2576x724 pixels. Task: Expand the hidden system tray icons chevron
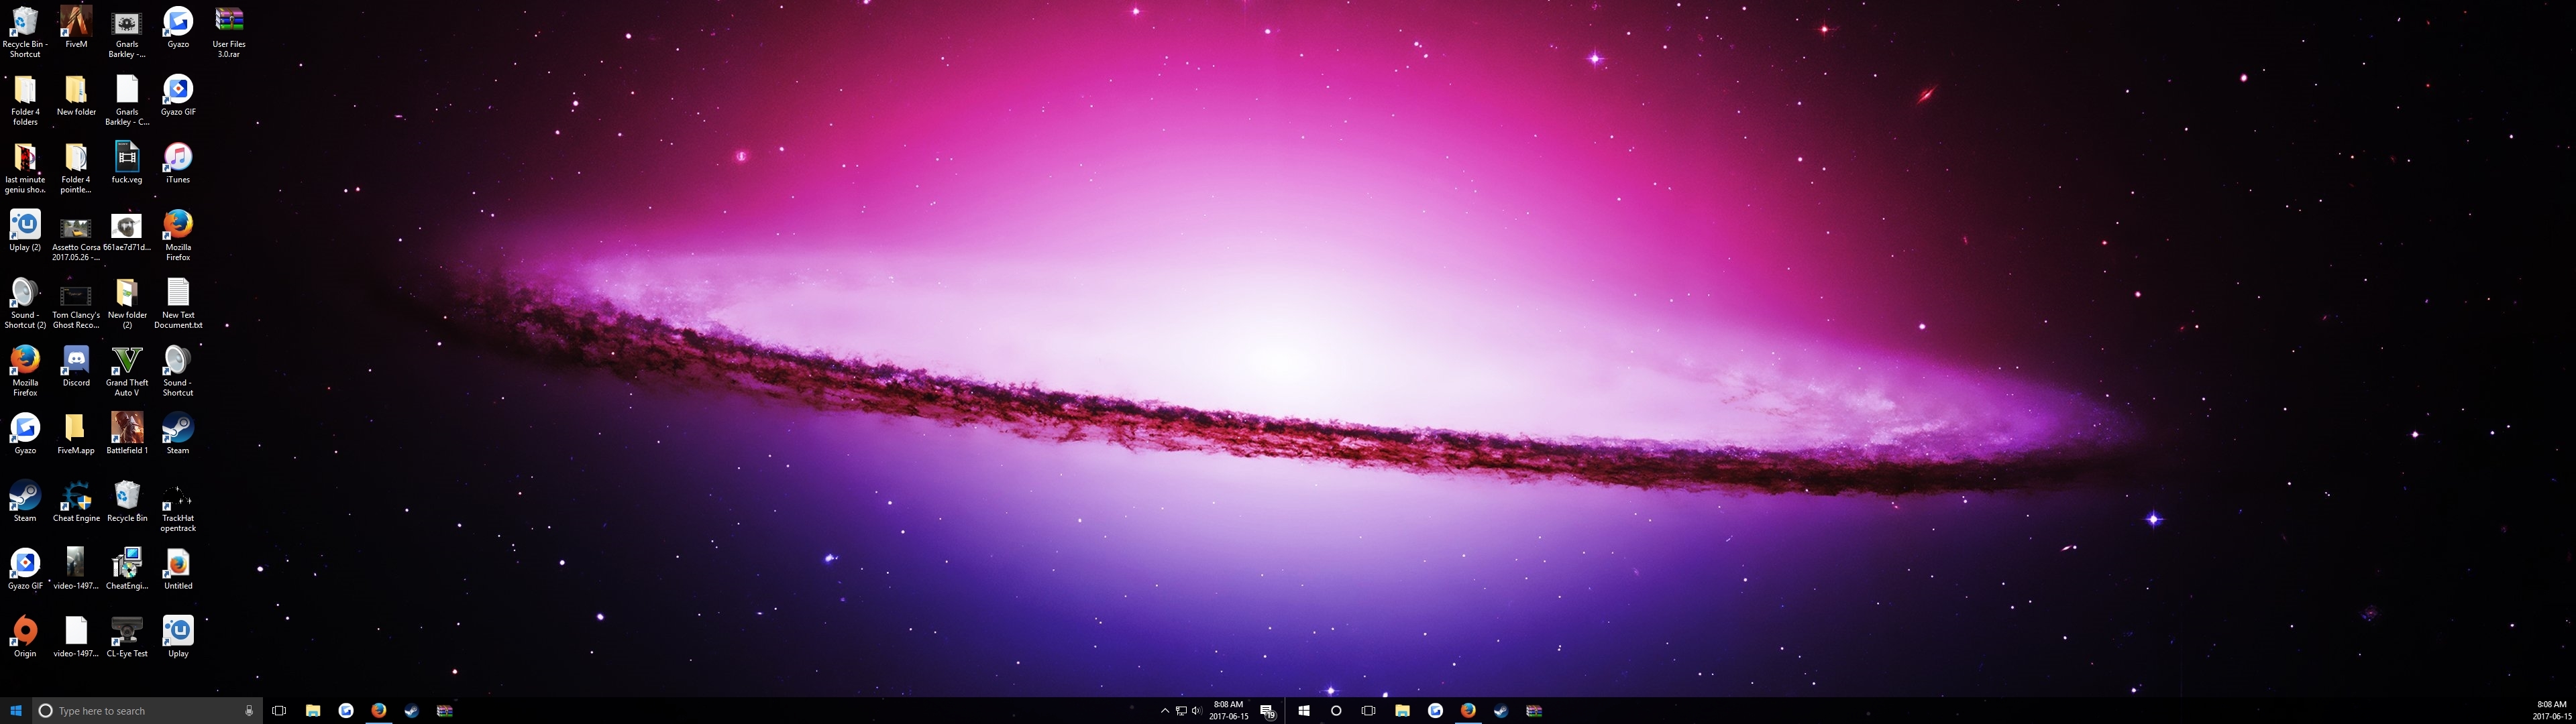(1164, 711)
